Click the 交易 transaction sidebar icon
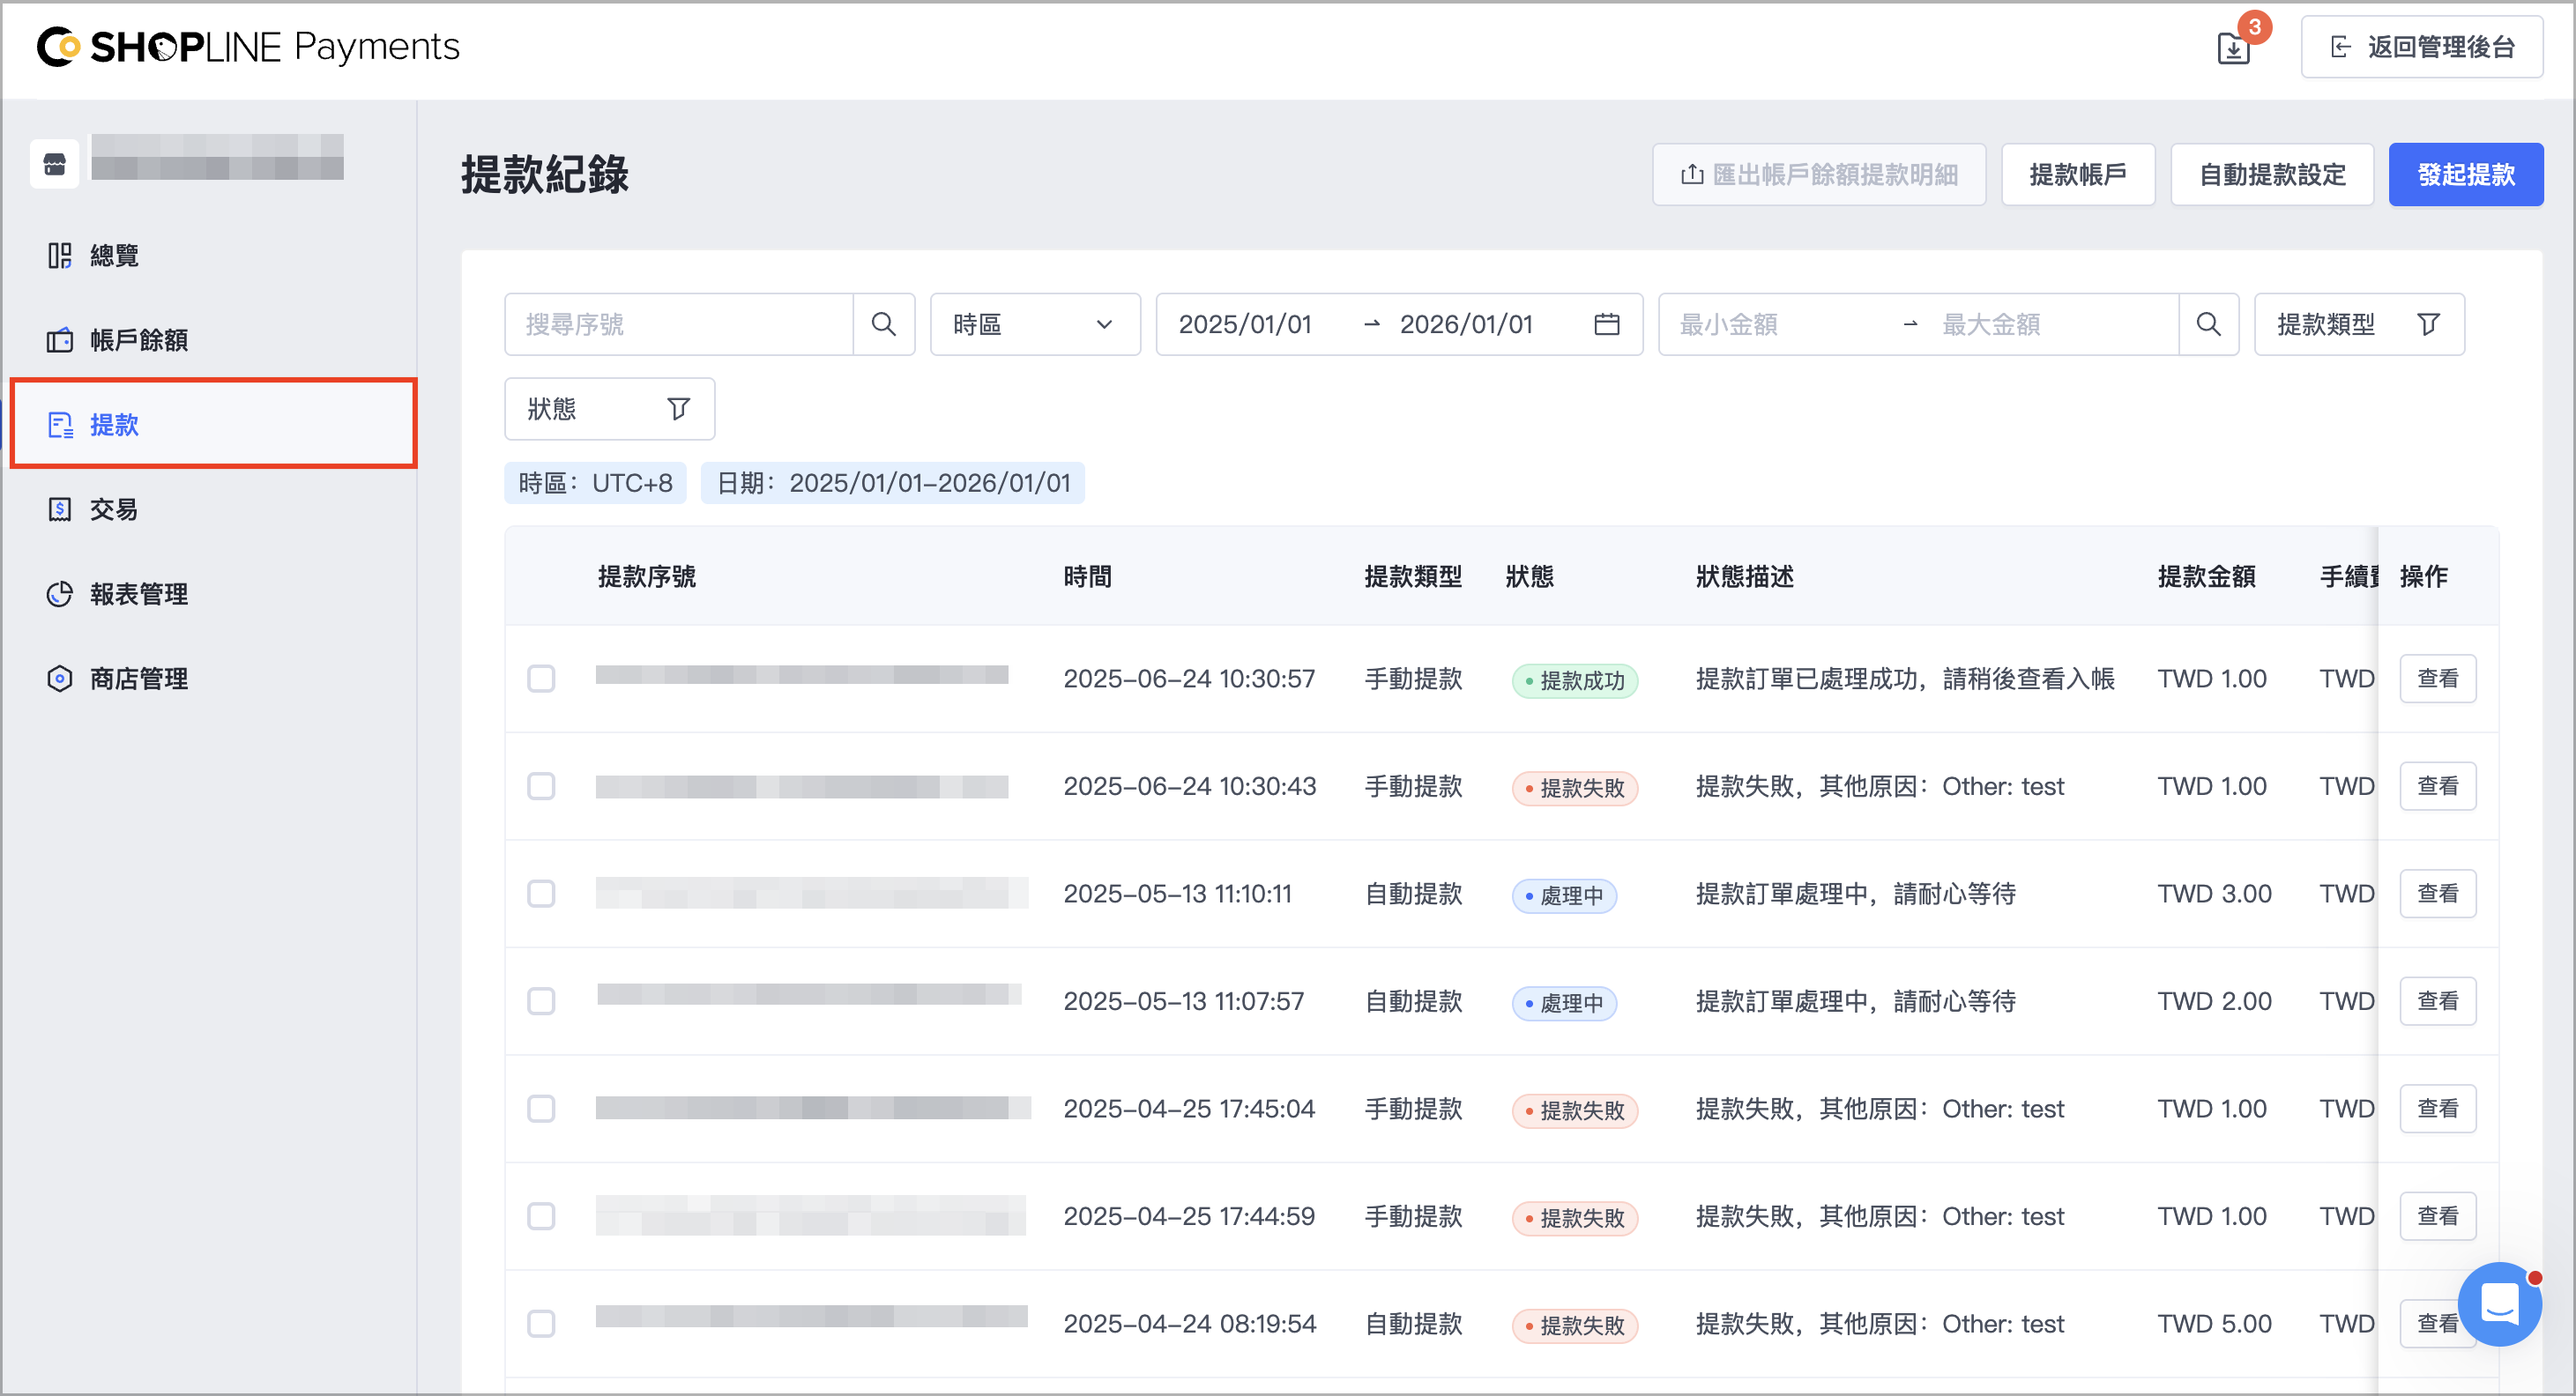The width and height of the screenshot is (2576, 1396). click(59, 509)
